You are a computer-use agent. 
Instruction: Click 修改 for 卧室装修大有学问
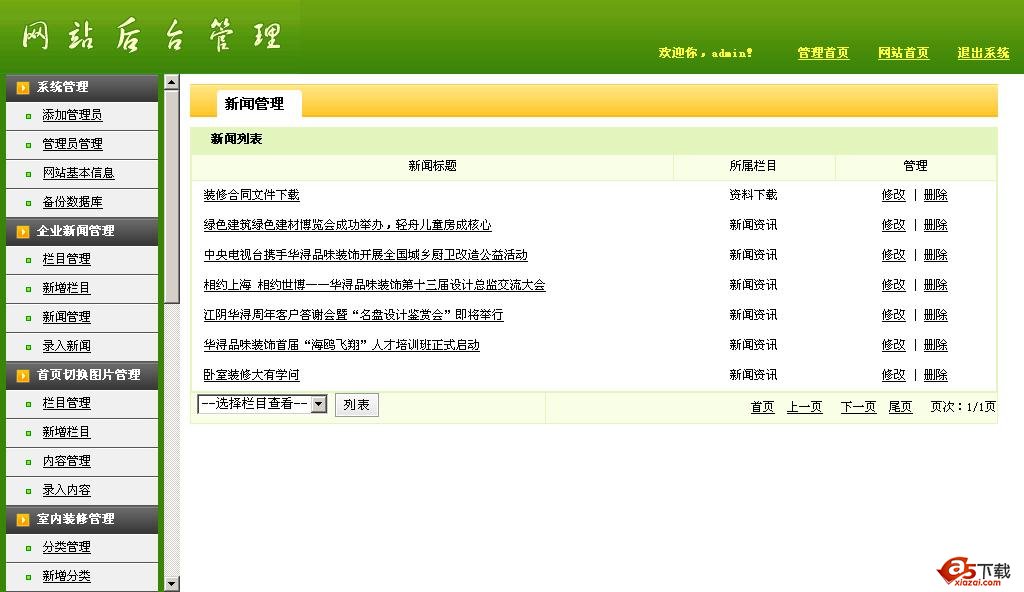click(x=893, y=375)
